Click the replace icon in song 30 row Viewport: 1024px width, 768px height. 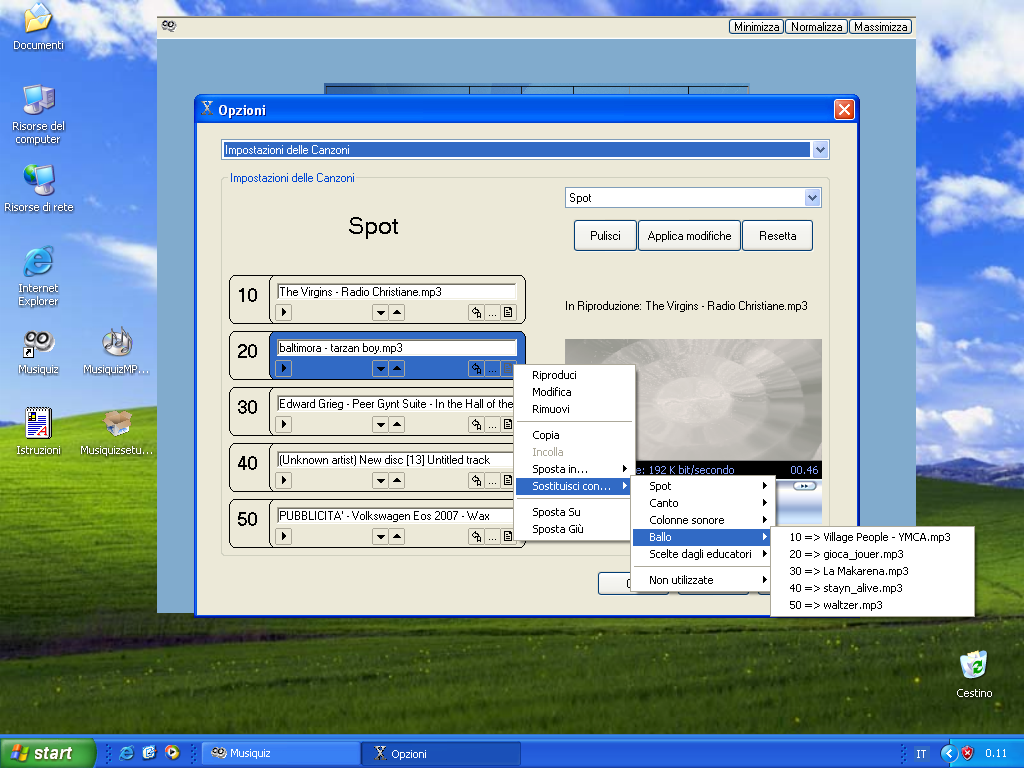(477, 425)
